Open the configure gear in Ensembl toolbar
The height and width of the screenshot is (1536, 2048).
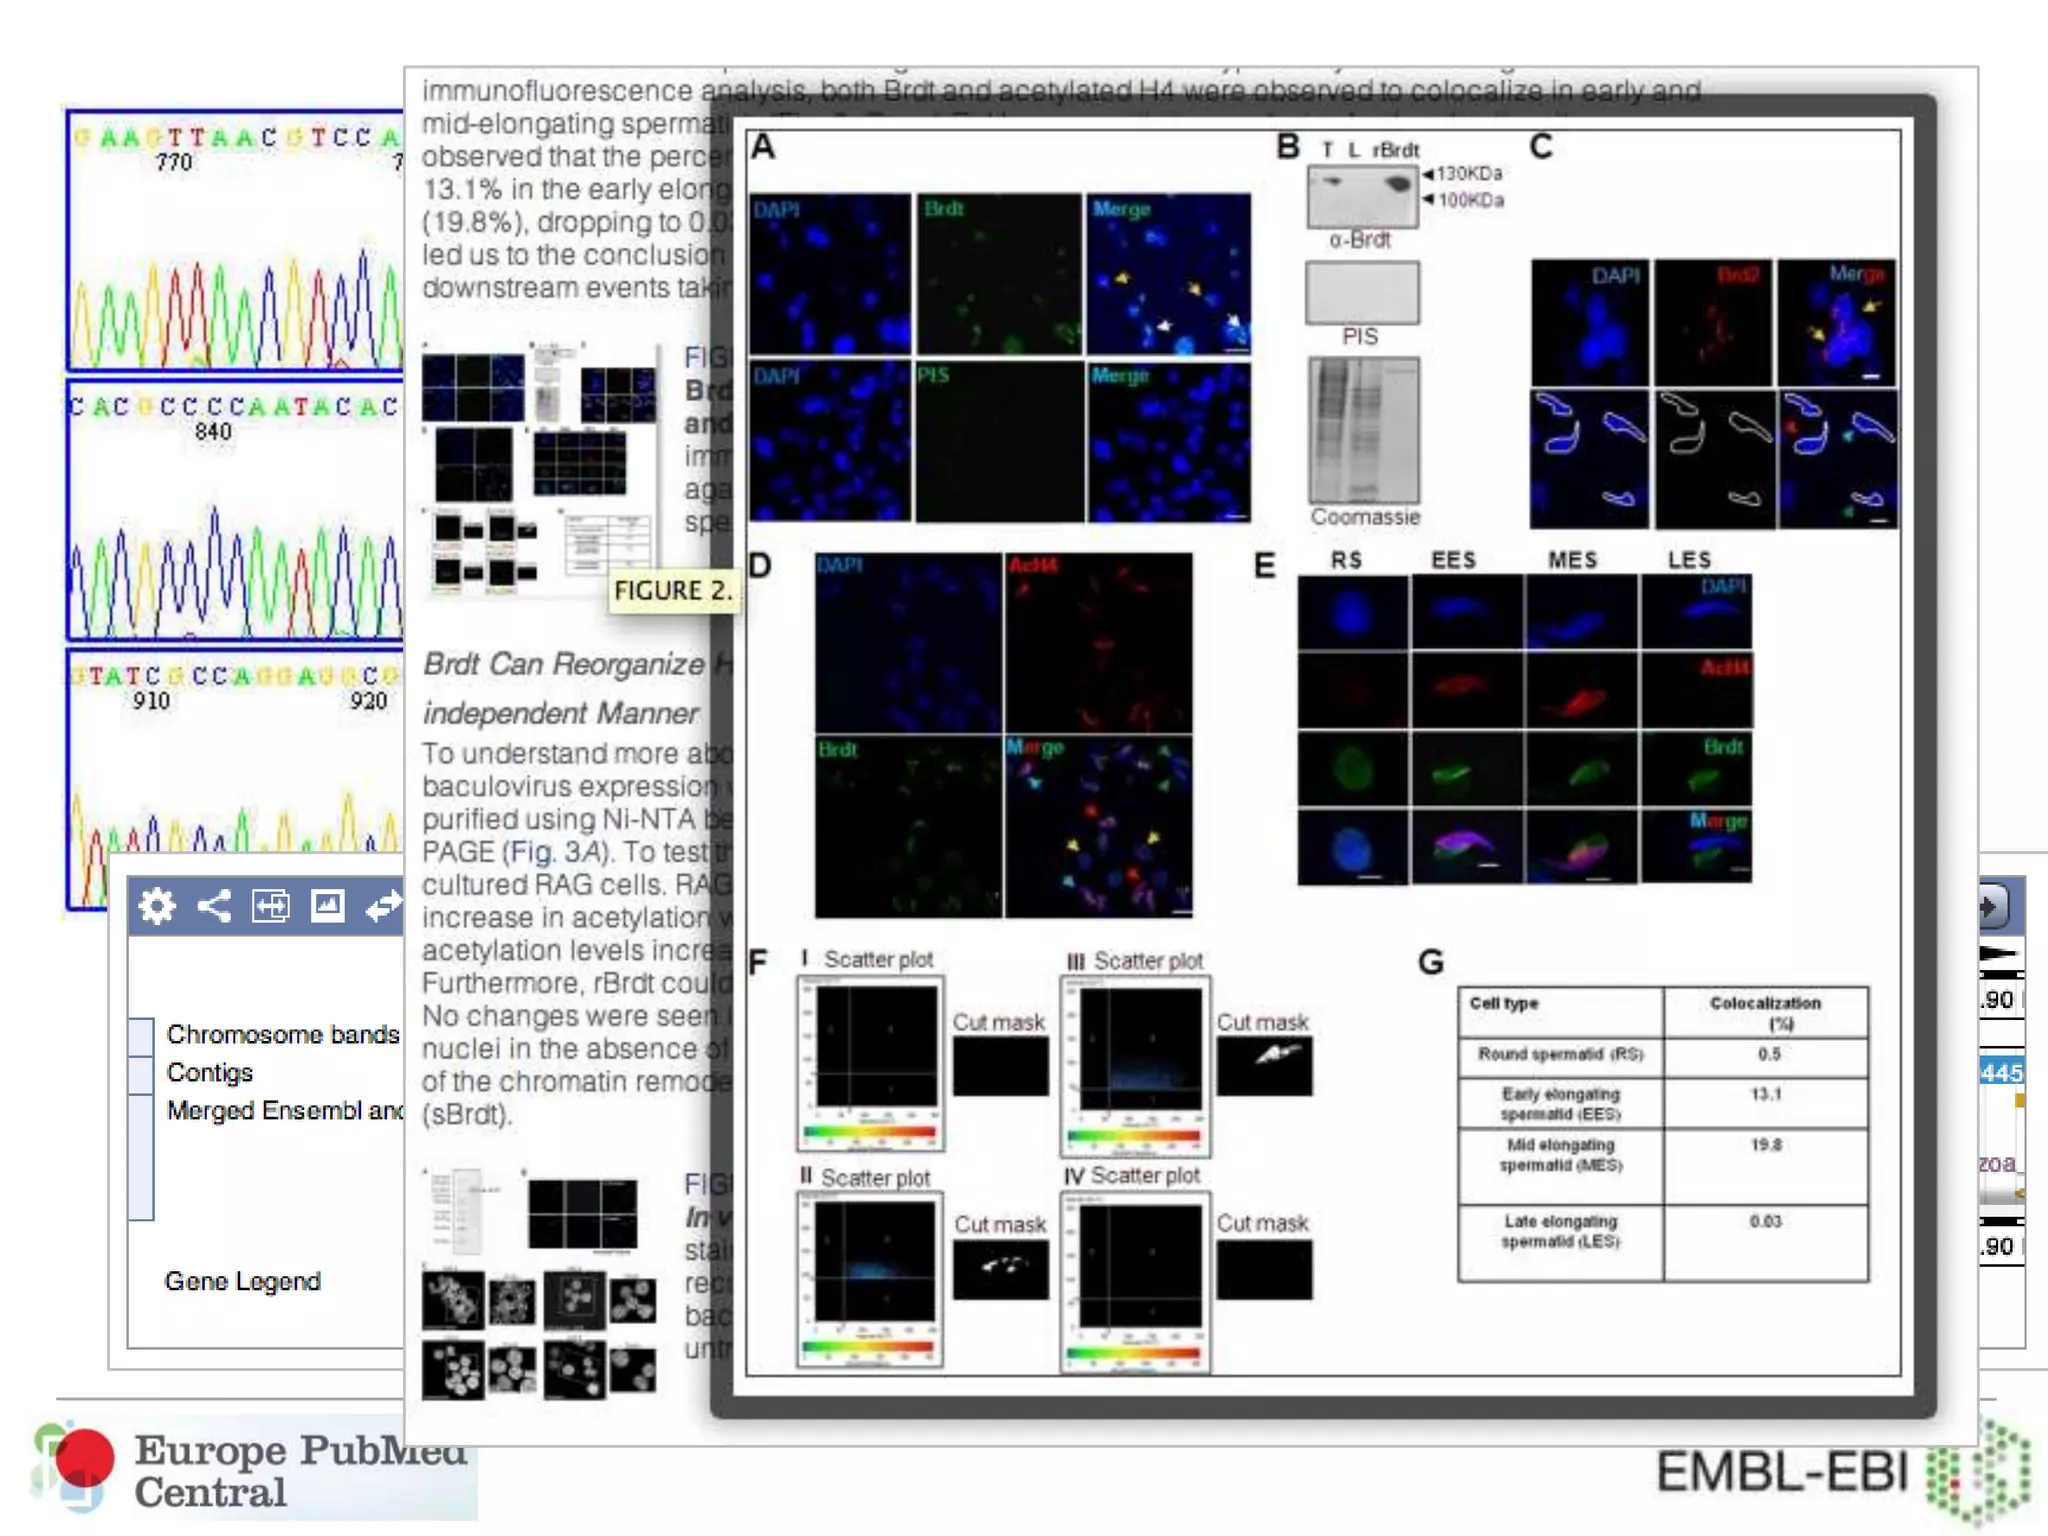click(156, 906)
